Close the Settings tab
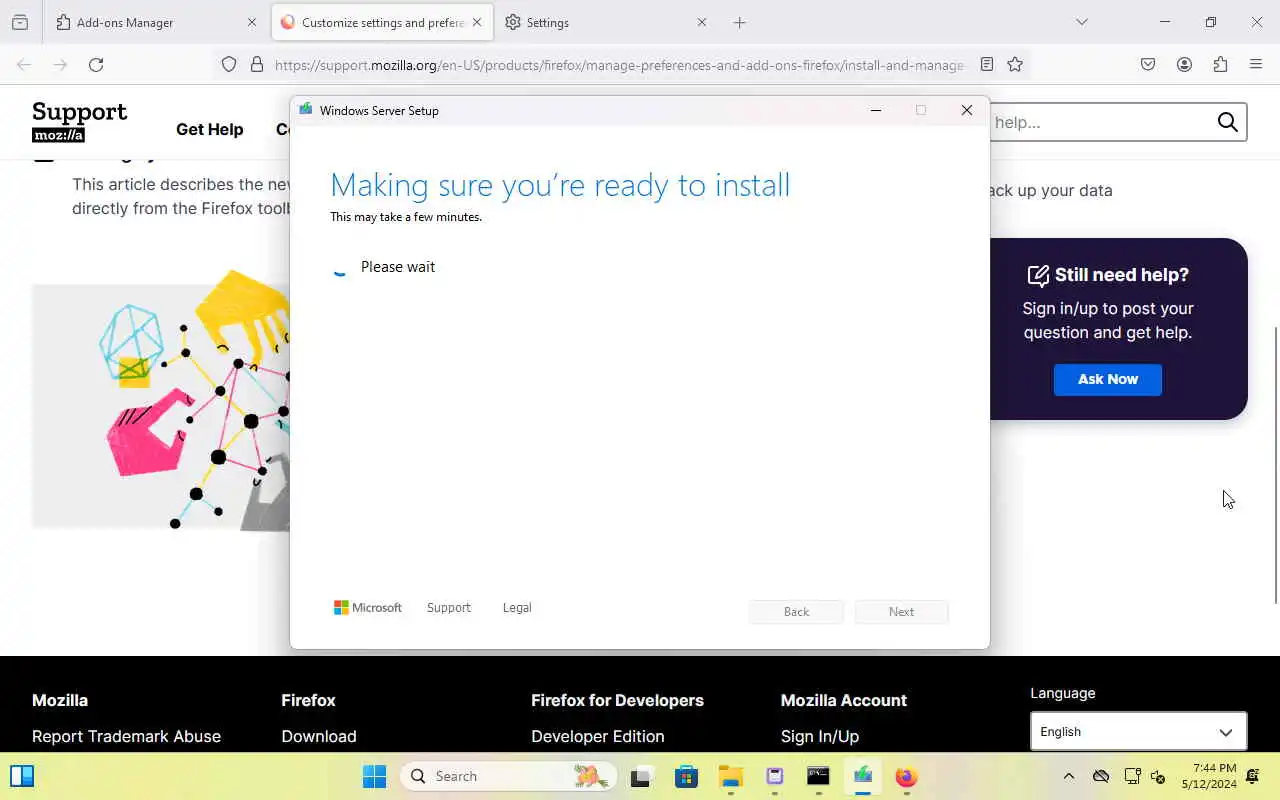 [701, 22]
